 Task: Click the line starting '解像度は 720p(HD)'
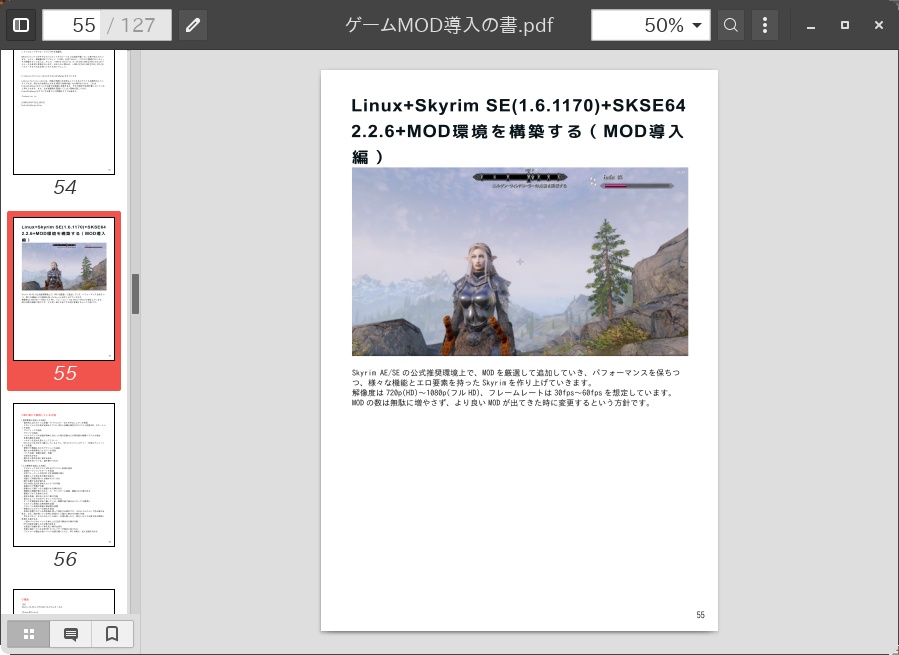pyautogui.click(x=512, y=393)
